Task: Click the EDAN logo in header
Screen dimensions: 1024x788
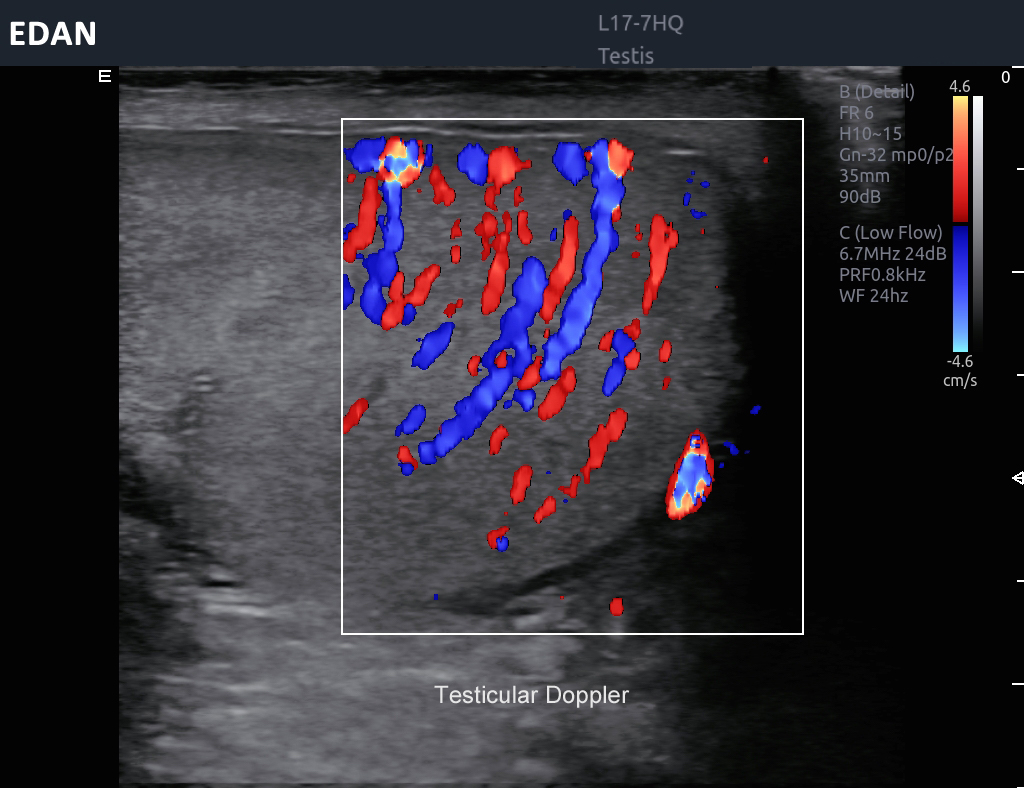Action: tap(53, 34)
